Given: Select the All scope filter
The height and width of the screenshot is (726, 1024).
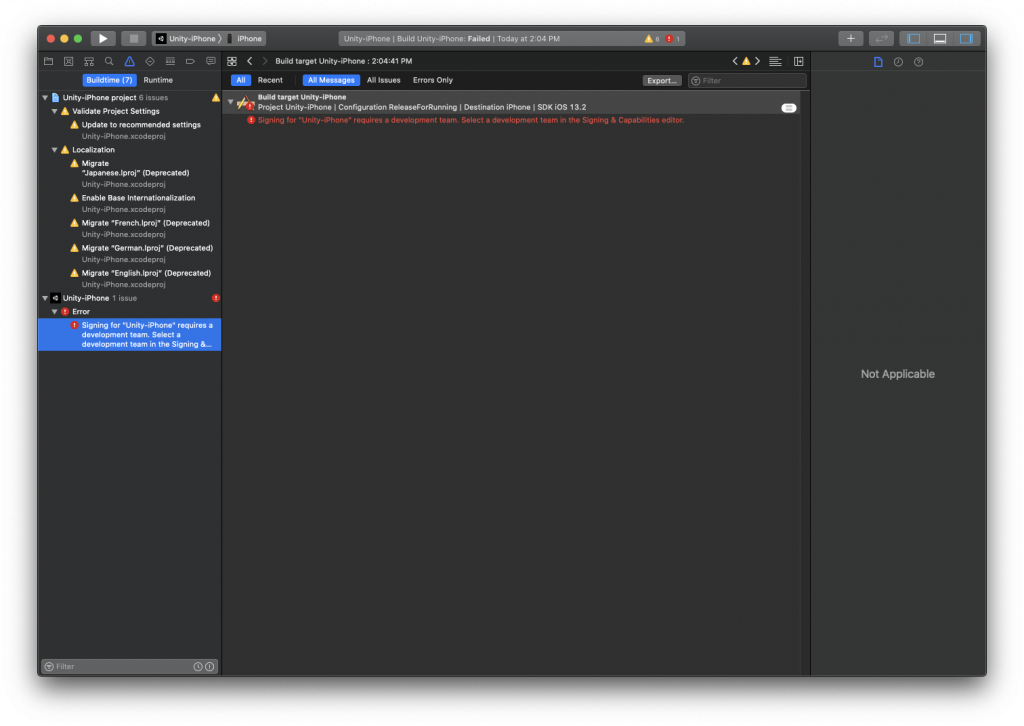Looking at the screenshot, I should pos(240,80).
